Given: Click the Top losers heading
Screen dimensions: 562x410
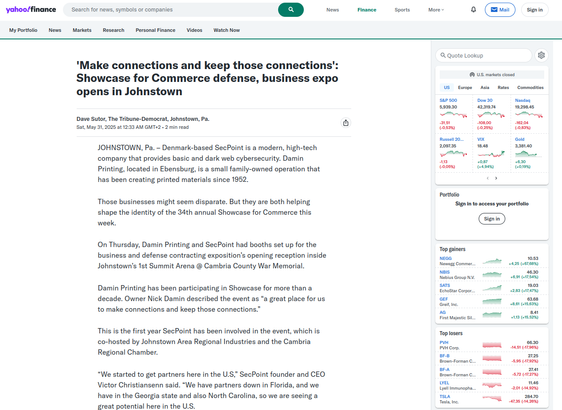Looking at the screenshot, I should pos(451,333).
